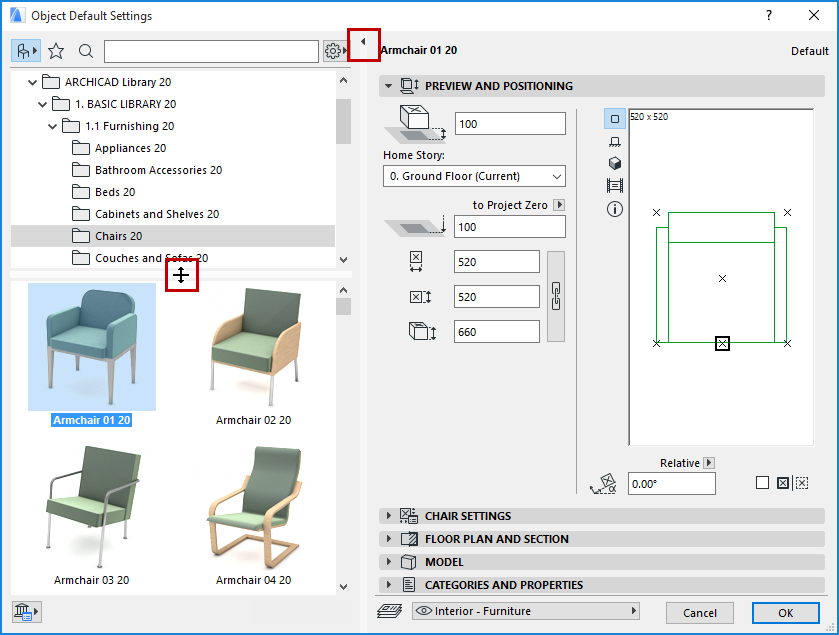Image resolution: width=839 pixels, height=635 pixels.
Task: Toggle the mirror object checkbox with X
Action: click(783, 483)
